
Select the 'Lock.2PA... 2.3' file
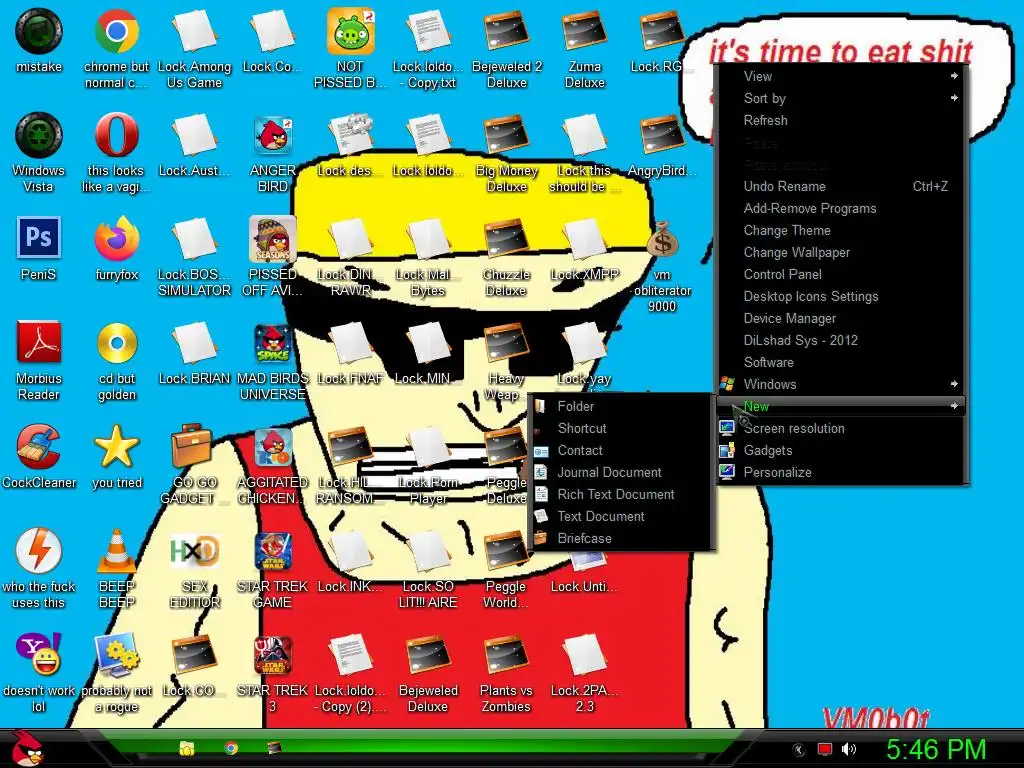(584, 673)
